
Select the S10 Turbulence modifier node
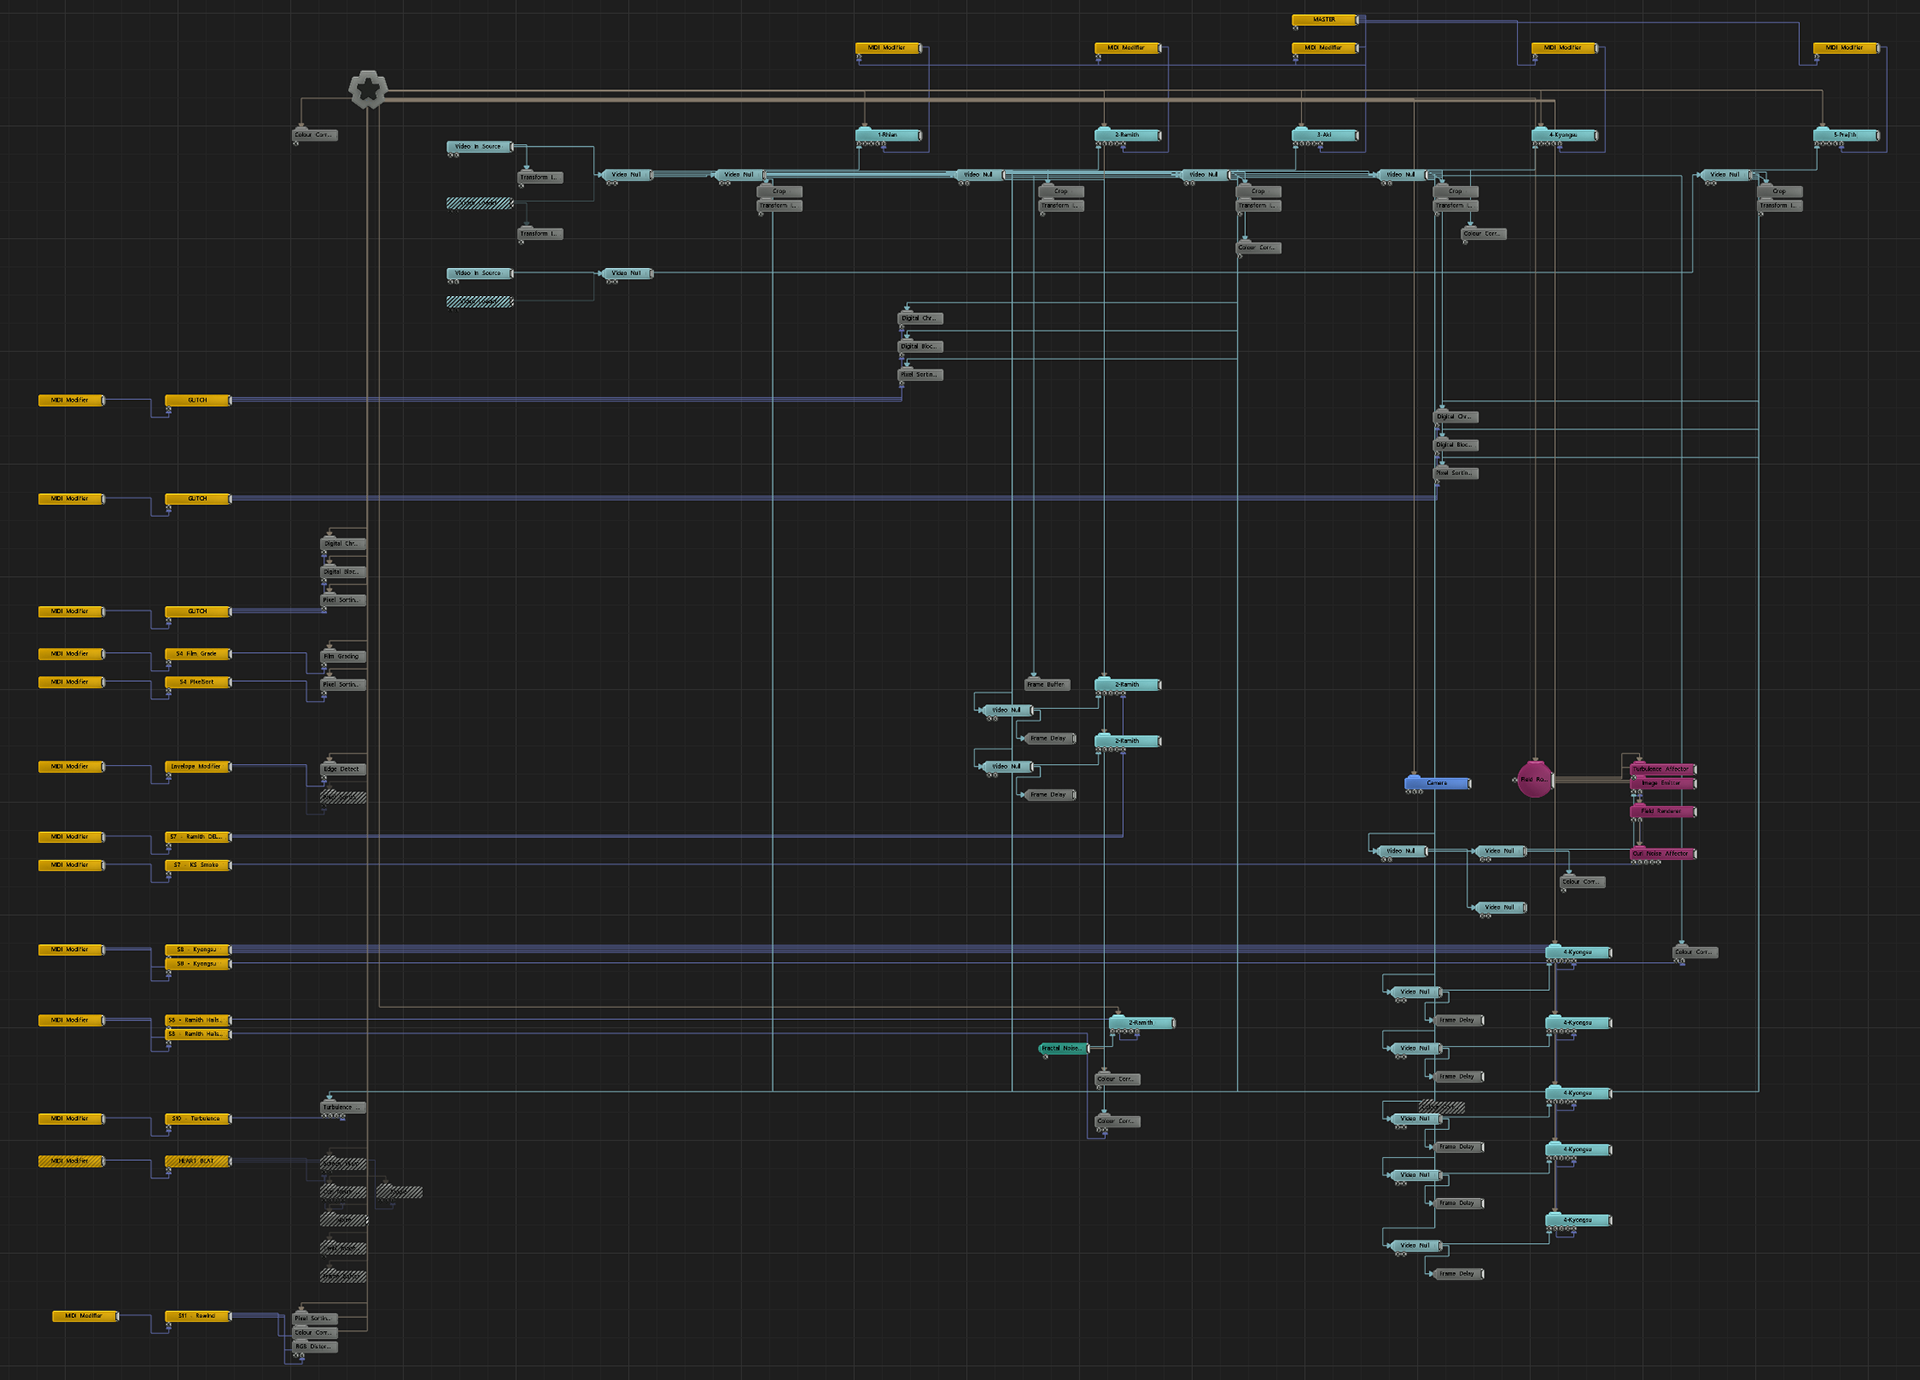point(197,1119)
